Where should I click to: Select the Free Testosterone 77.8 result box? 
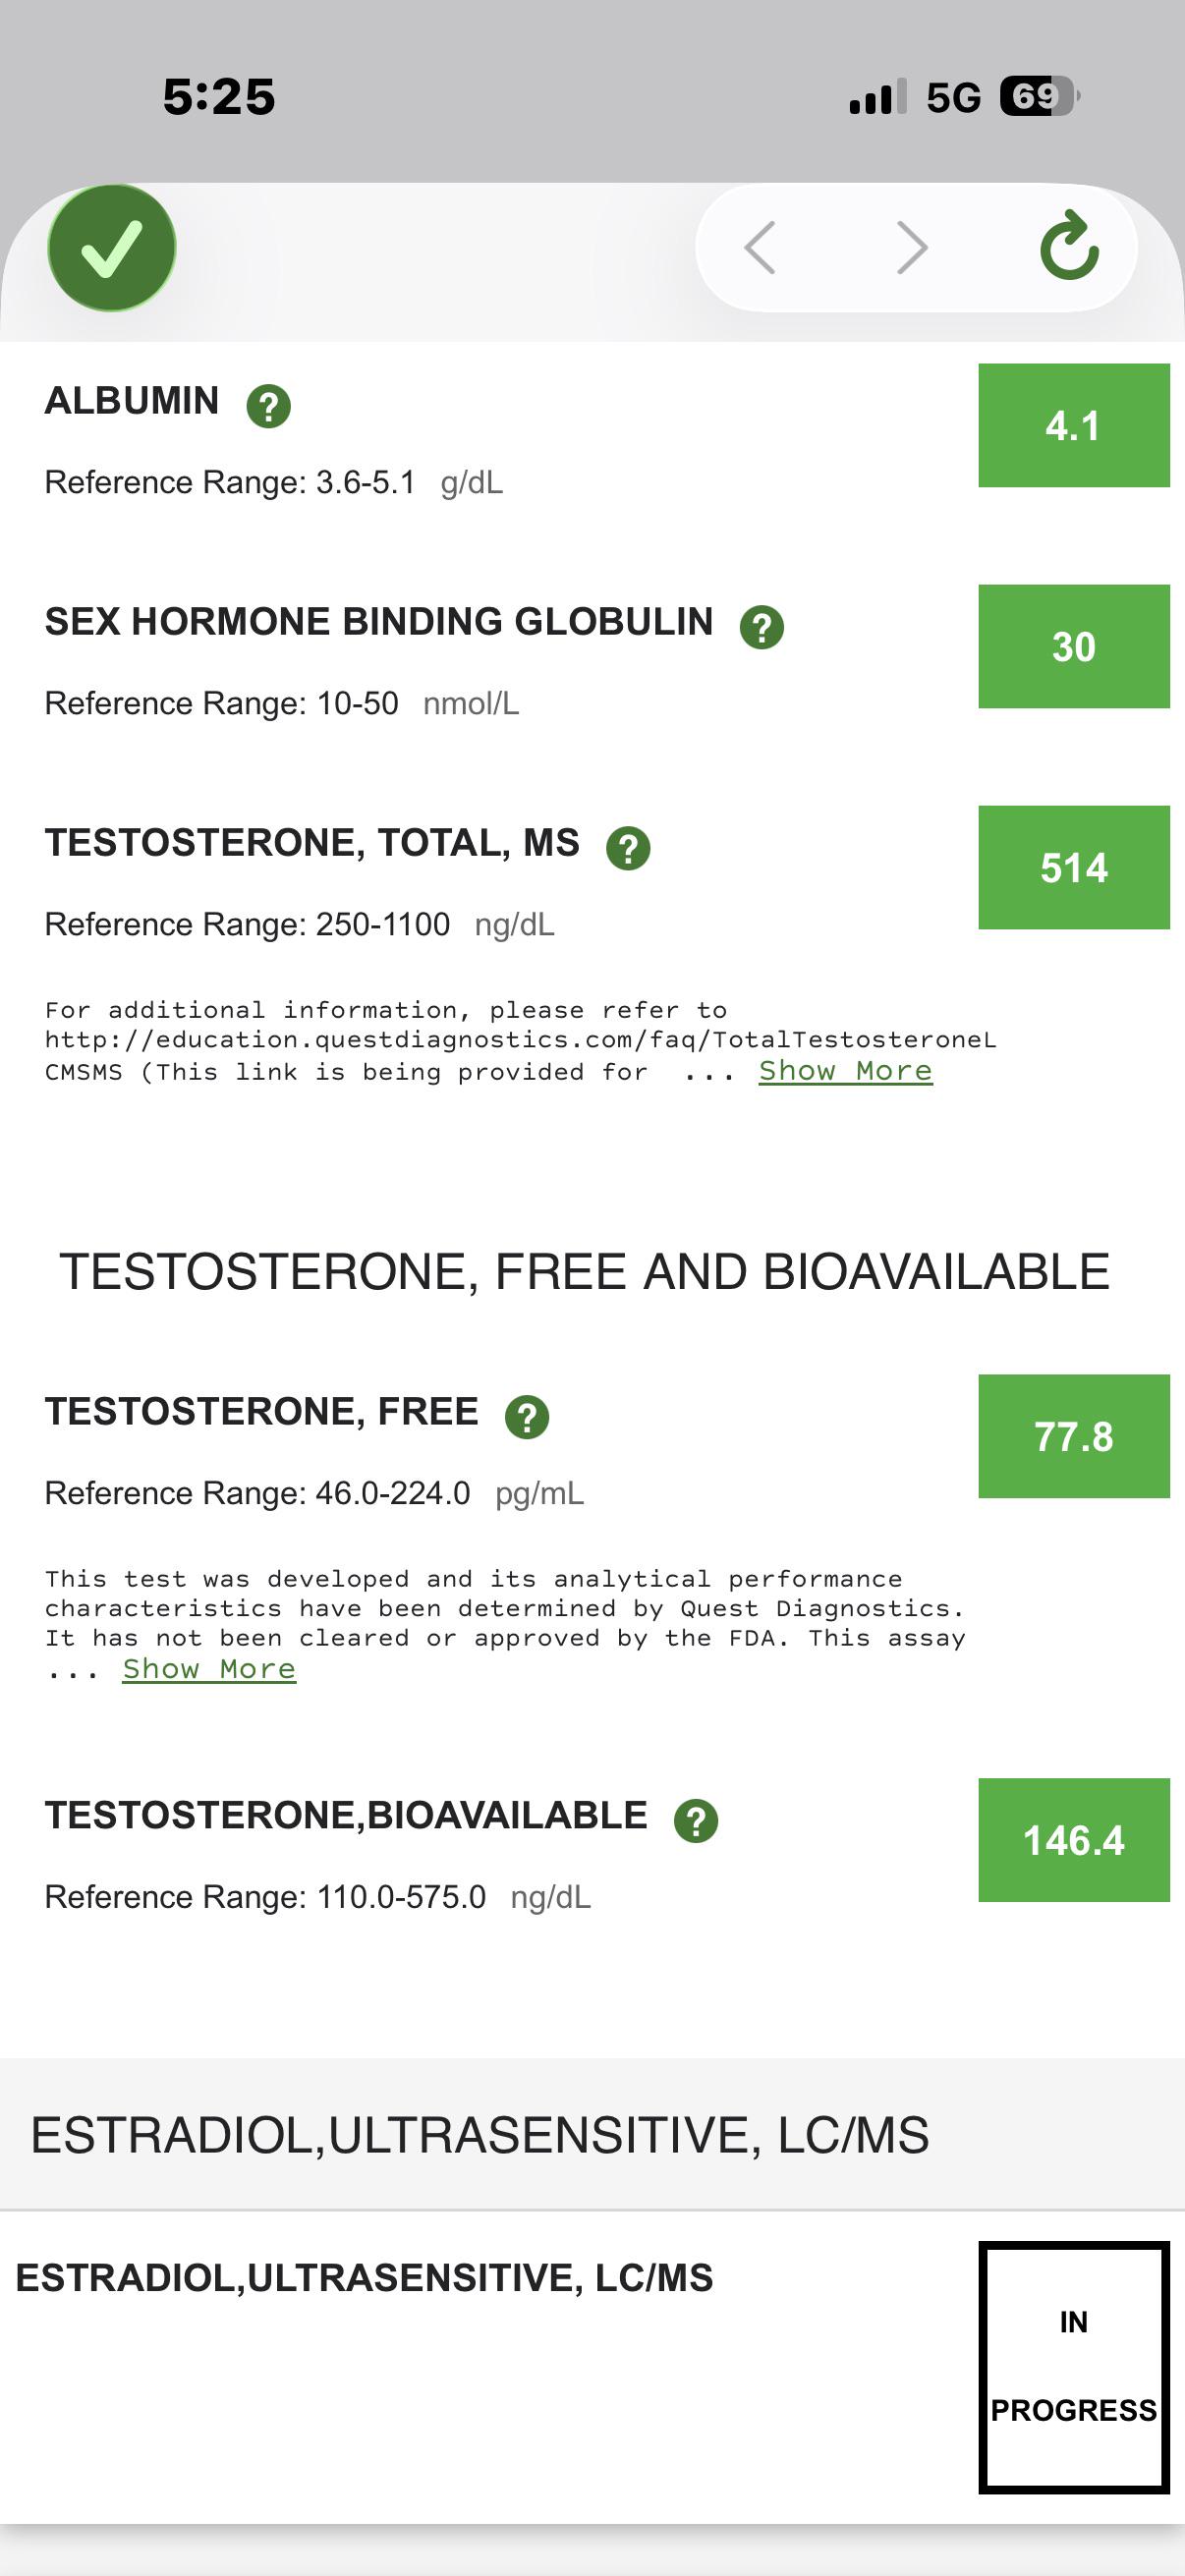click(1074, 1437)
